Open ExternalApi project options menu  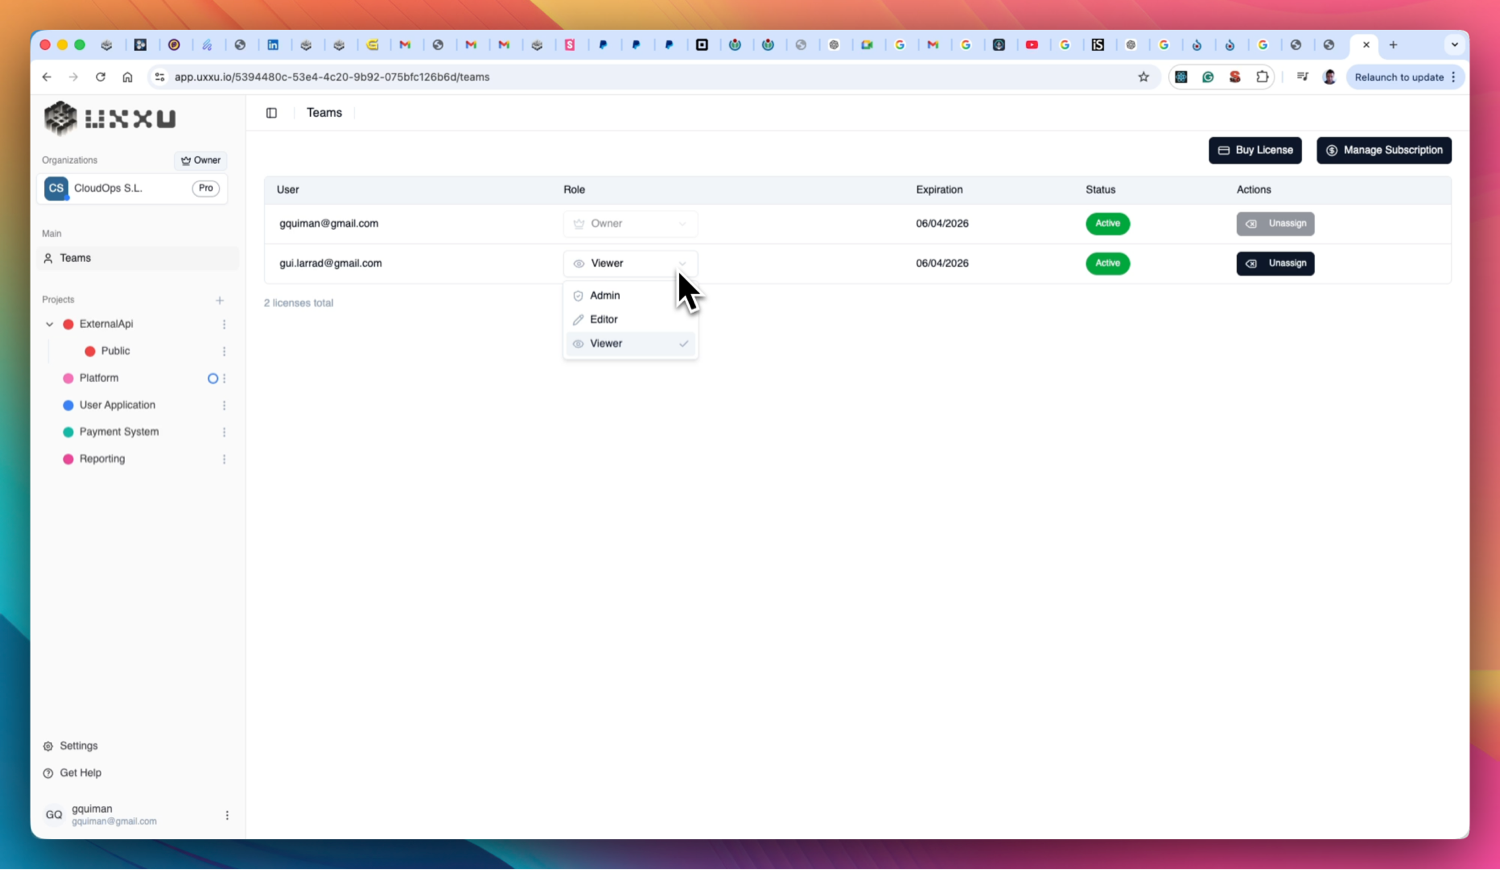(224, 324)
